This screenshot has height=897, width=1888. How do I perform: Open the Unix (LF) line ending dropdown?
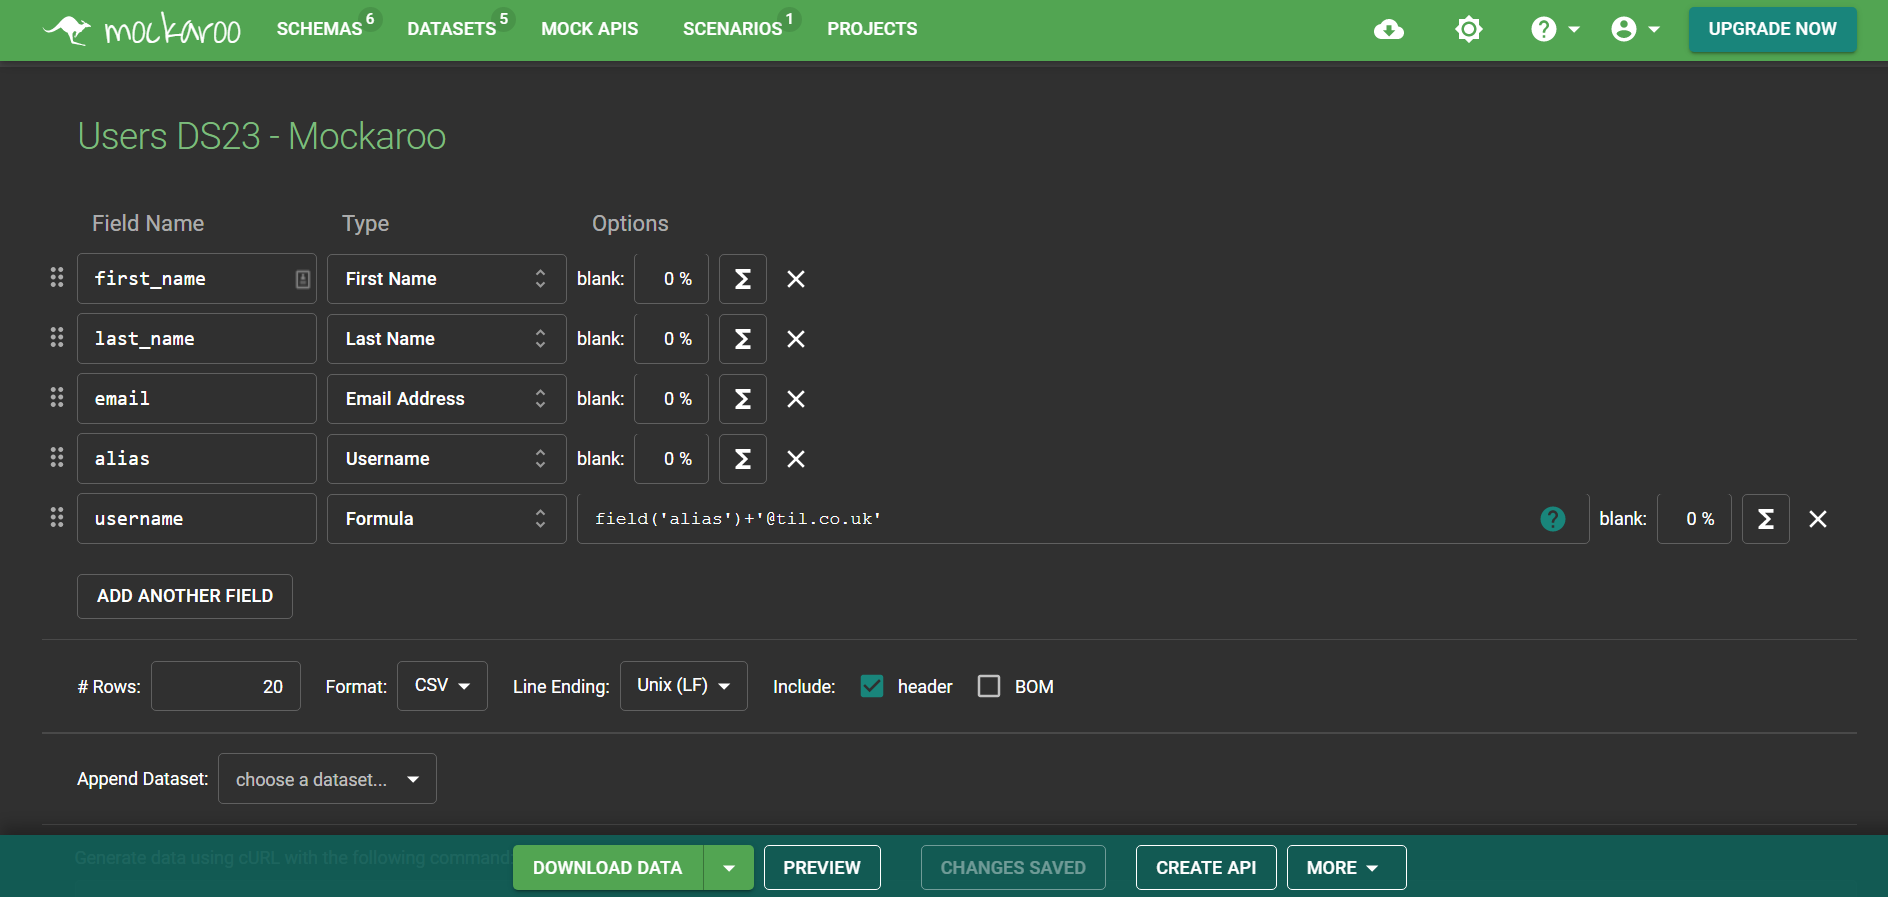pyautogui.click(x=684, y=686)
